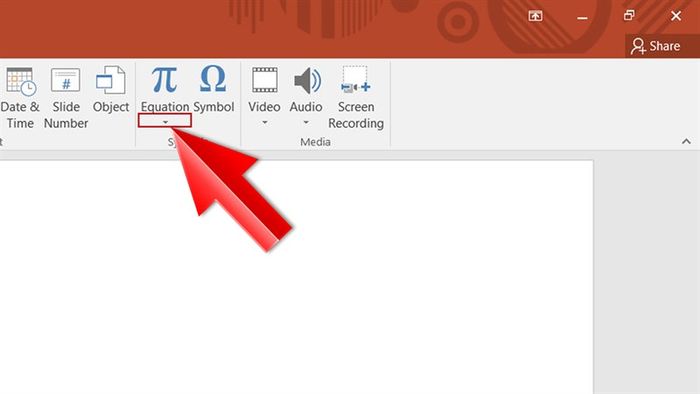Viewport: 700px width, 394px height.
Task: Click the Video film icon
Action: (265, 80)
